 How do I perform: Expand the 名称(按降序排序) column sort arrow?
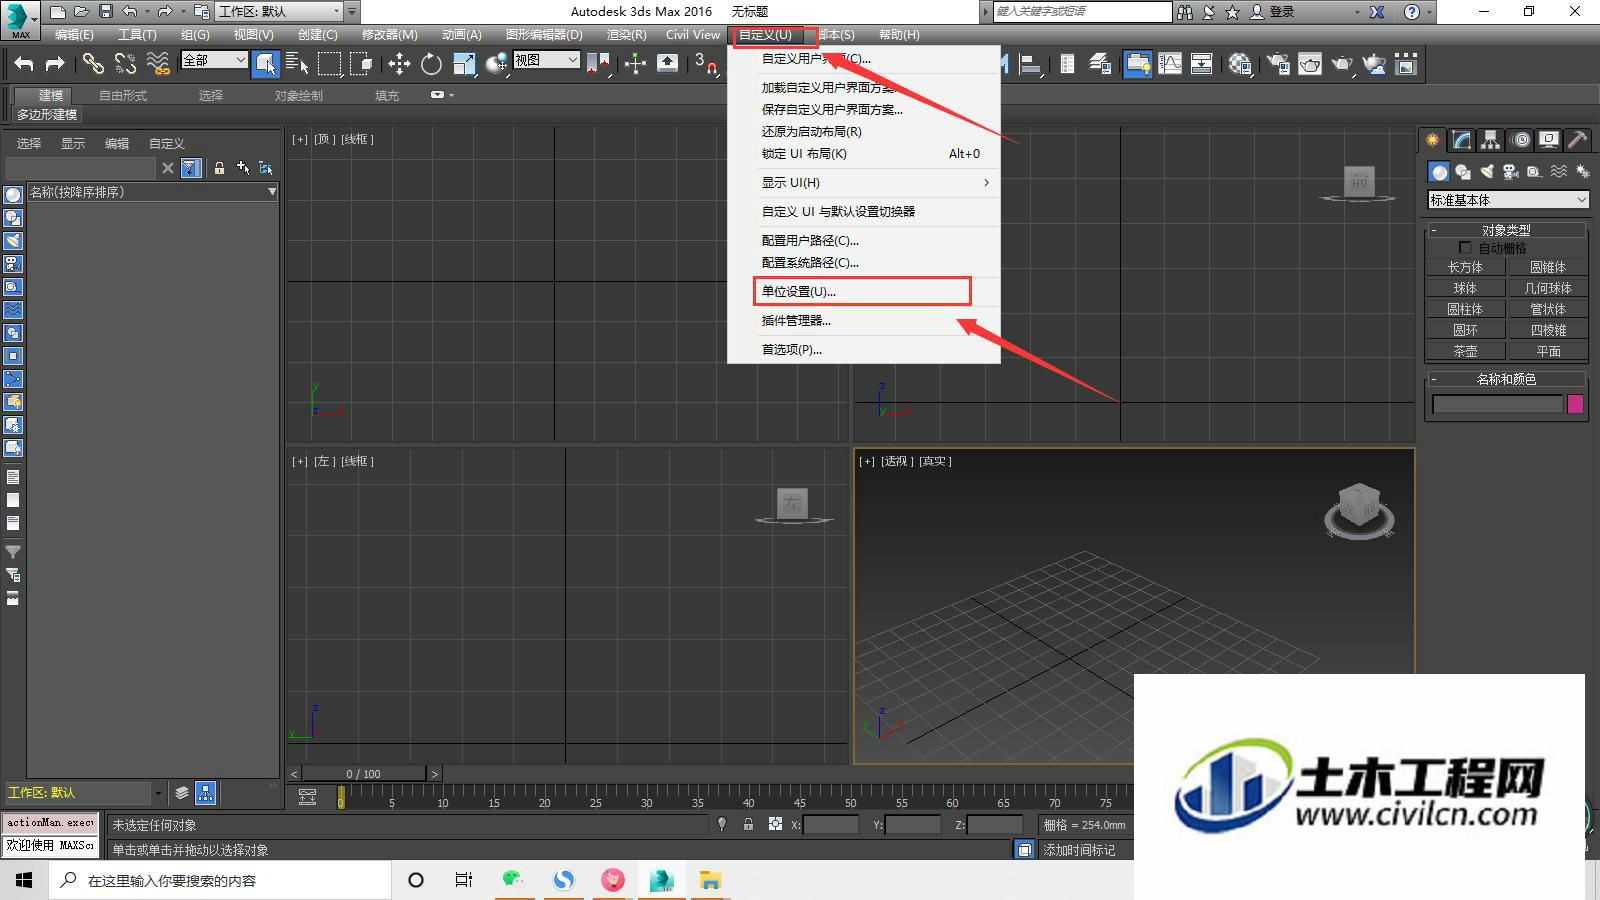click(272, 192)
